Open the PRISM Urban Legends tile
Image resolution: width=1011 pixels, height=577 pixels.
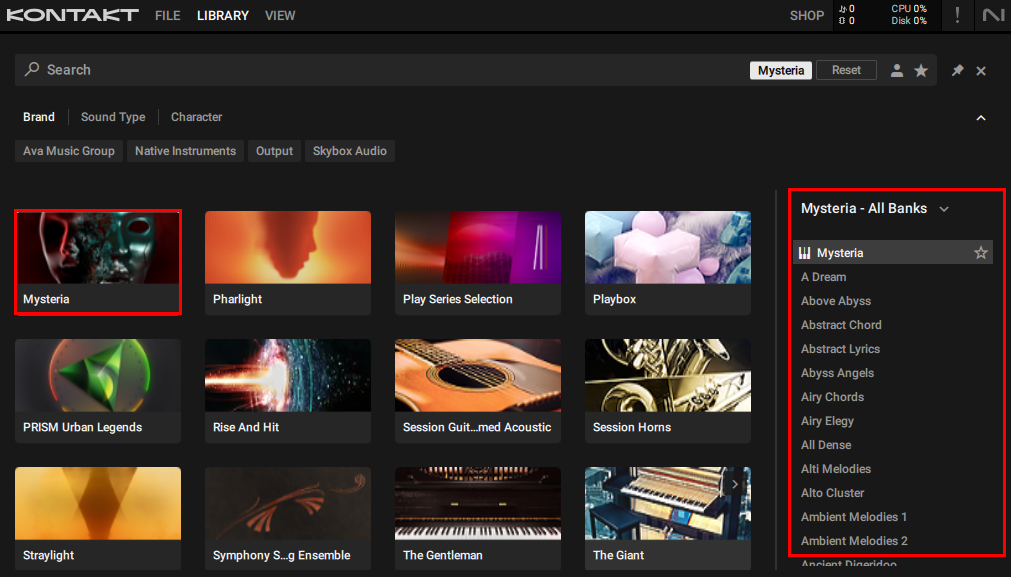(98, 391)
